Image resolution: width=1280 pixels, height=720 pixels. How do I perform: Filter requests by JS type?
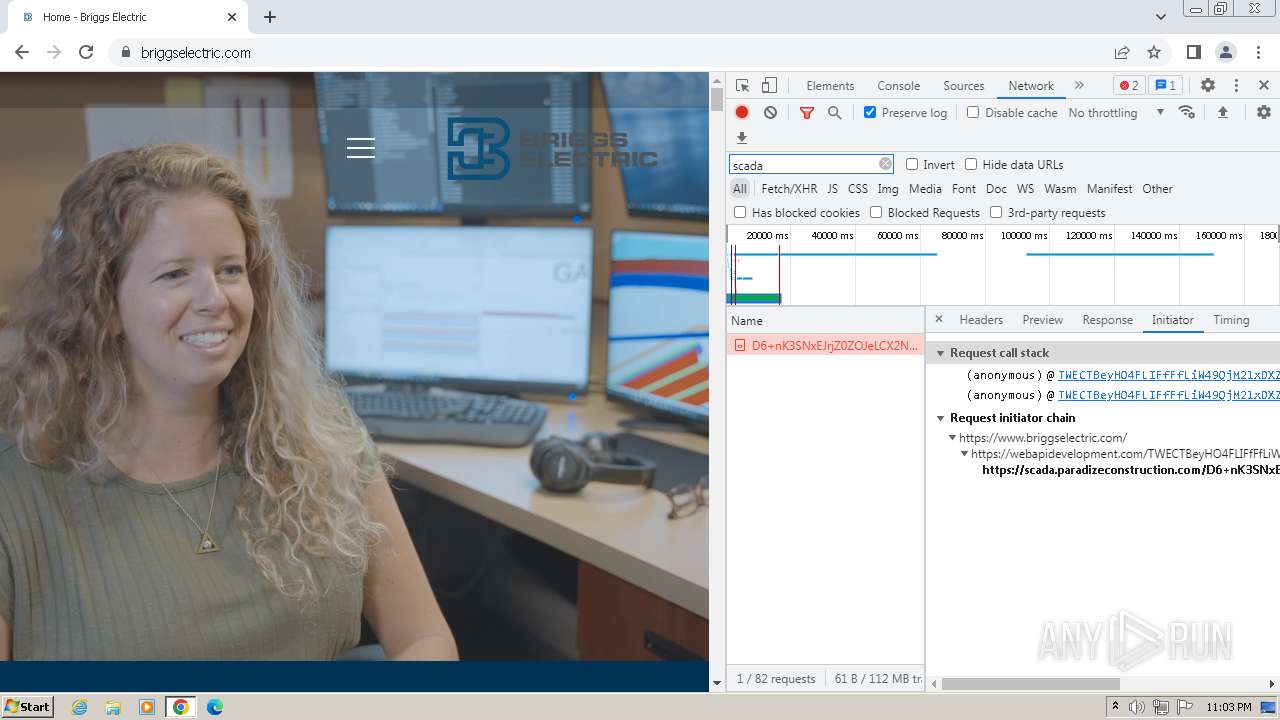point(832,189)
